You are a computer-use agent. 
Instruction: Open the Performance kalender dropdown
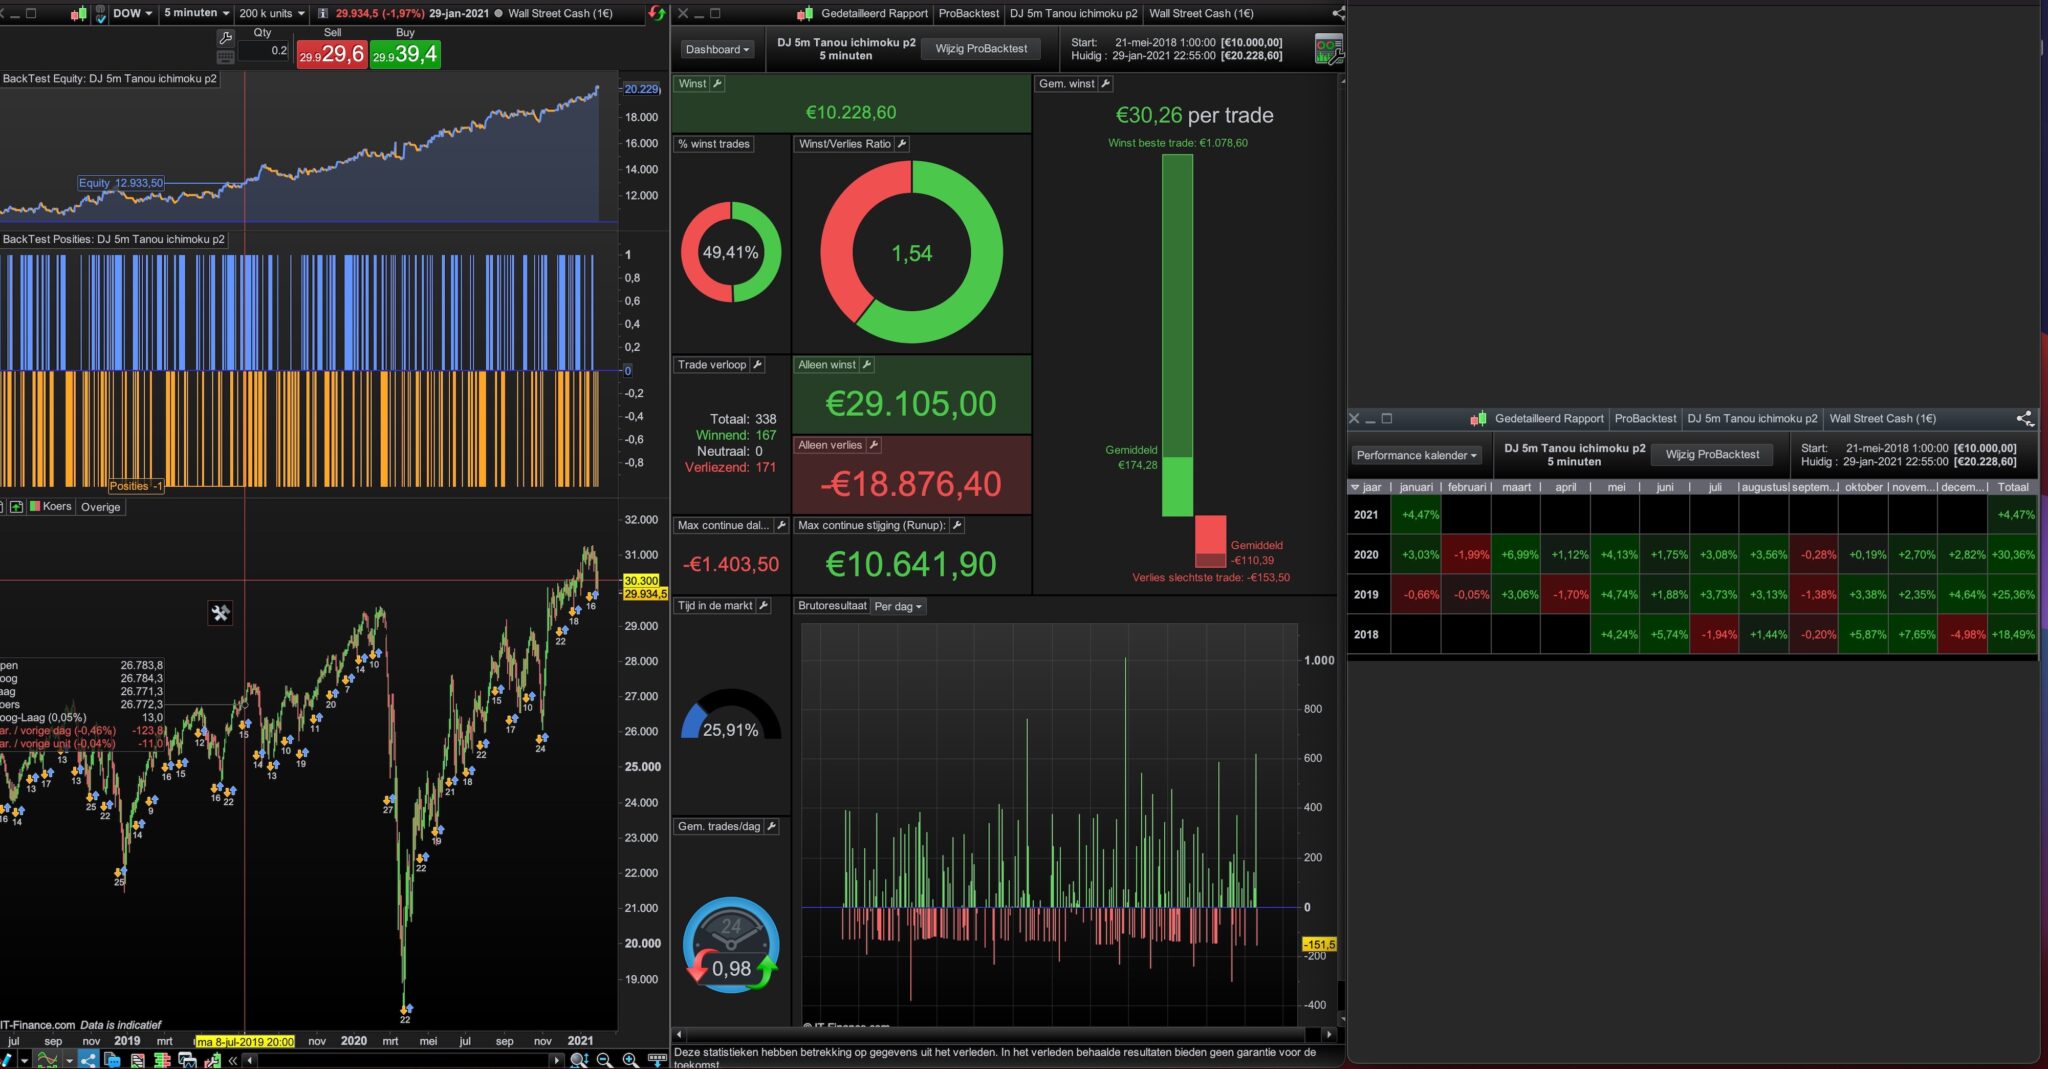pyautogui.click(x=1416, y=455)
